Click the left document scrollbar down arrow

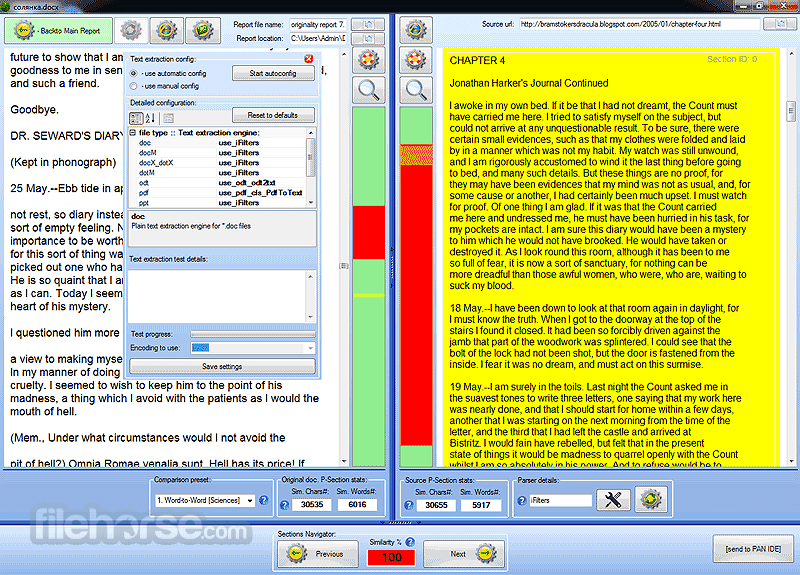344,461
